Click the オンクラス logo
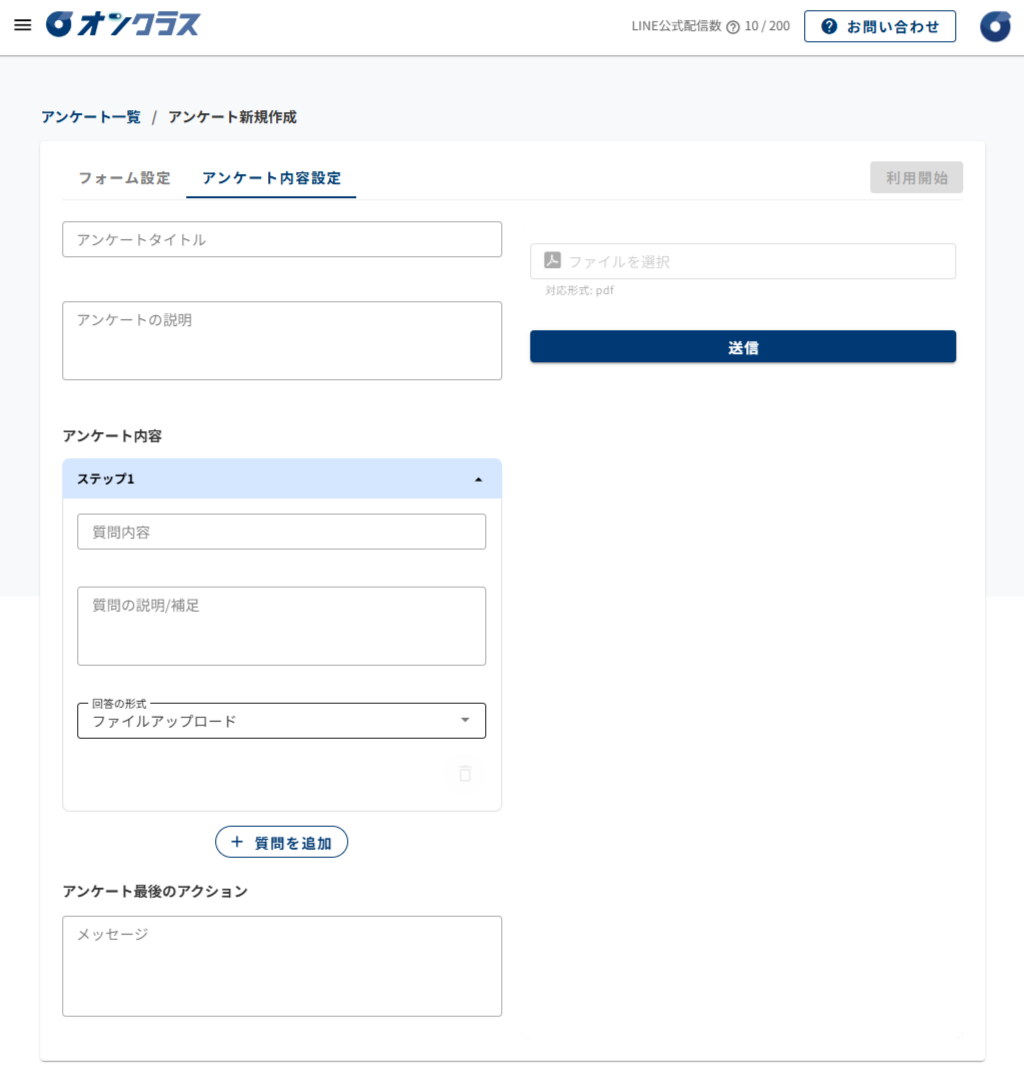Screen dimensions: 1024x1068 point(123,25)
